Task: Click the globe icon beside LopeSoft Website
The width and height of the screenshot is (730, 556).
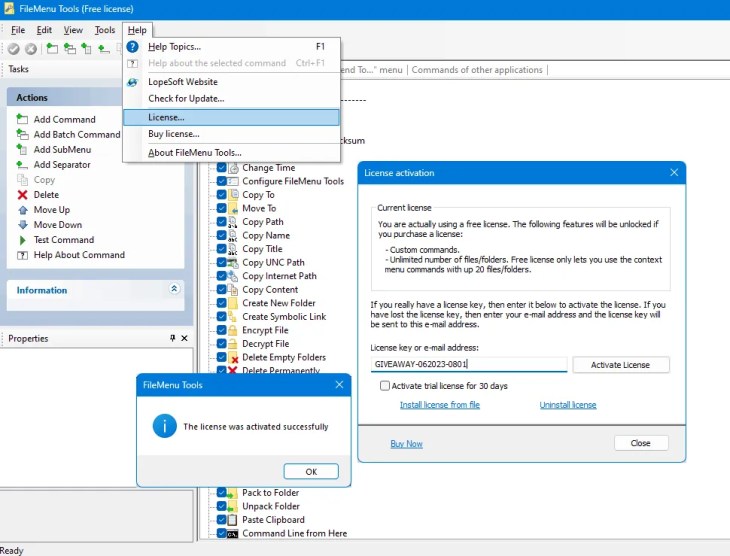Action: coord(132,82)
